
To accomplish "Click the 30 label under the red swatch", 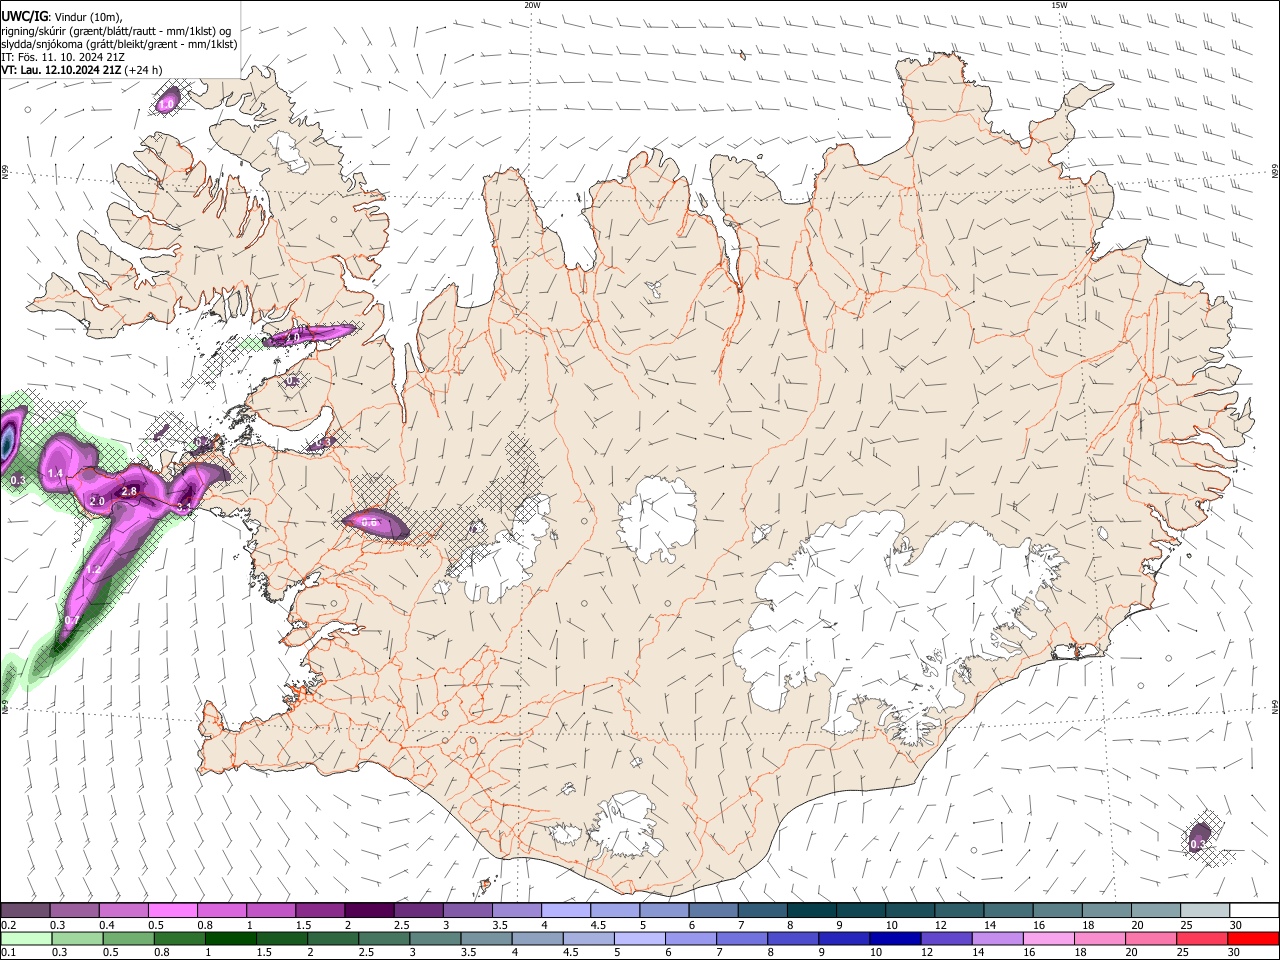I will [1235, 952].
